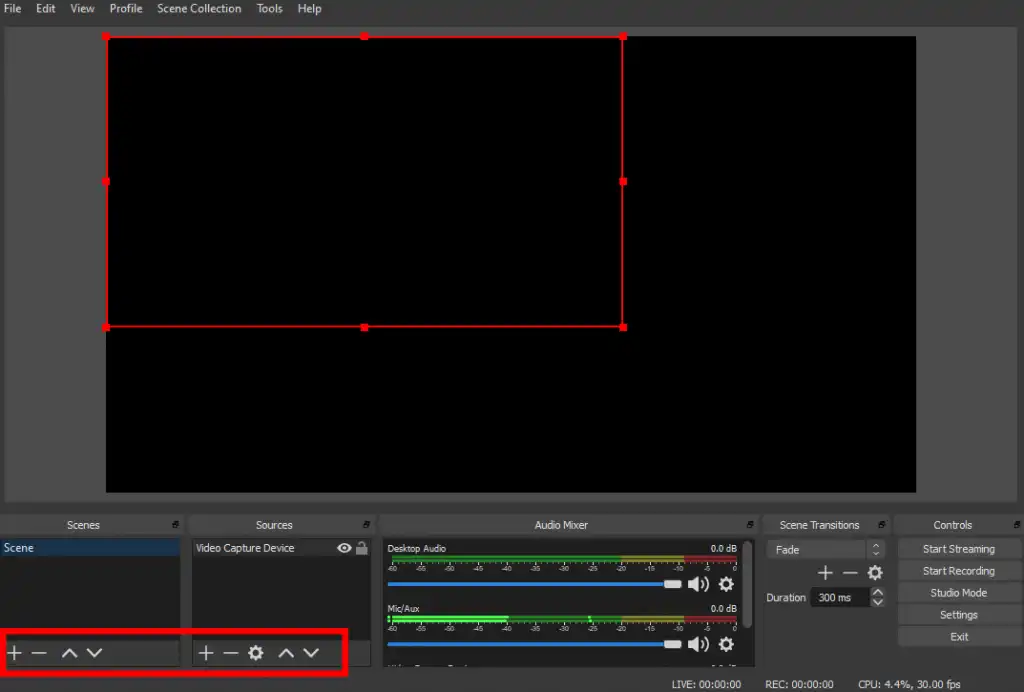This screenshot has height=692, width=1024.
Task: Click Desktop Audio 0.0 dB value
Action: coord(724,548)
